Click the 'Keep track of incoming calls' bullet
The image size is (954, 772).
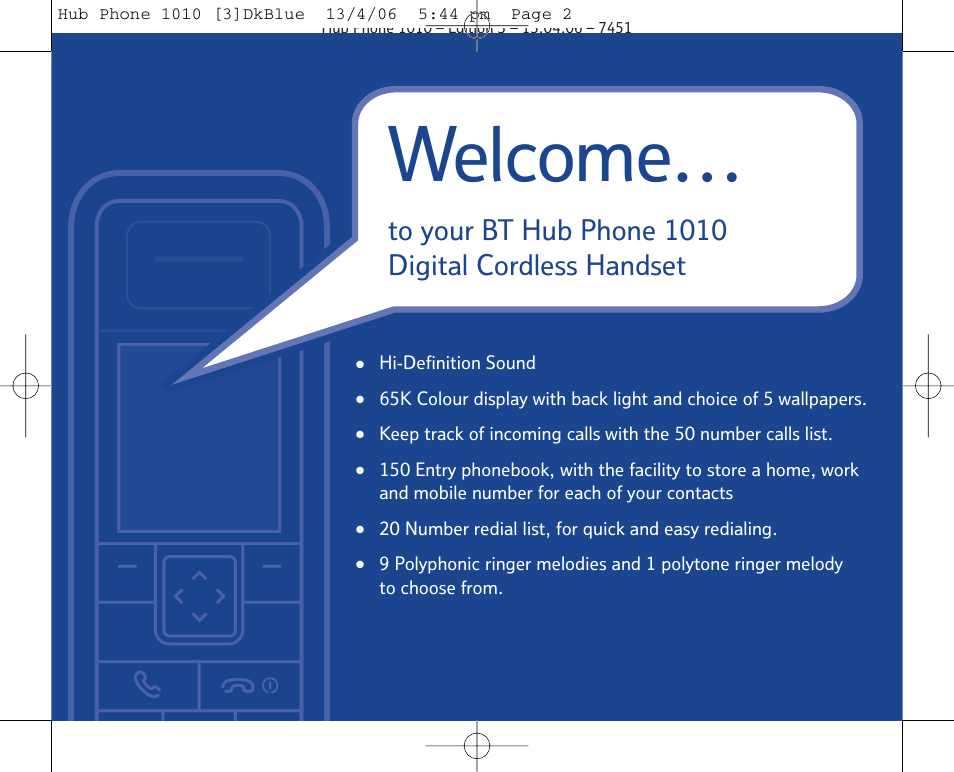point(605,434)
